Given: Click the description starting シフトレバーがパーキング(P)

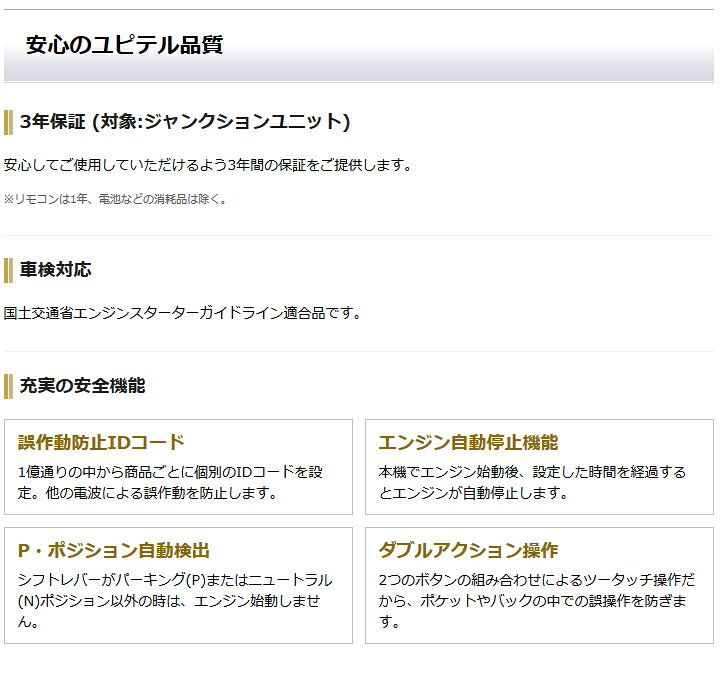Looking at the screenshot, I should click(175, 601).
